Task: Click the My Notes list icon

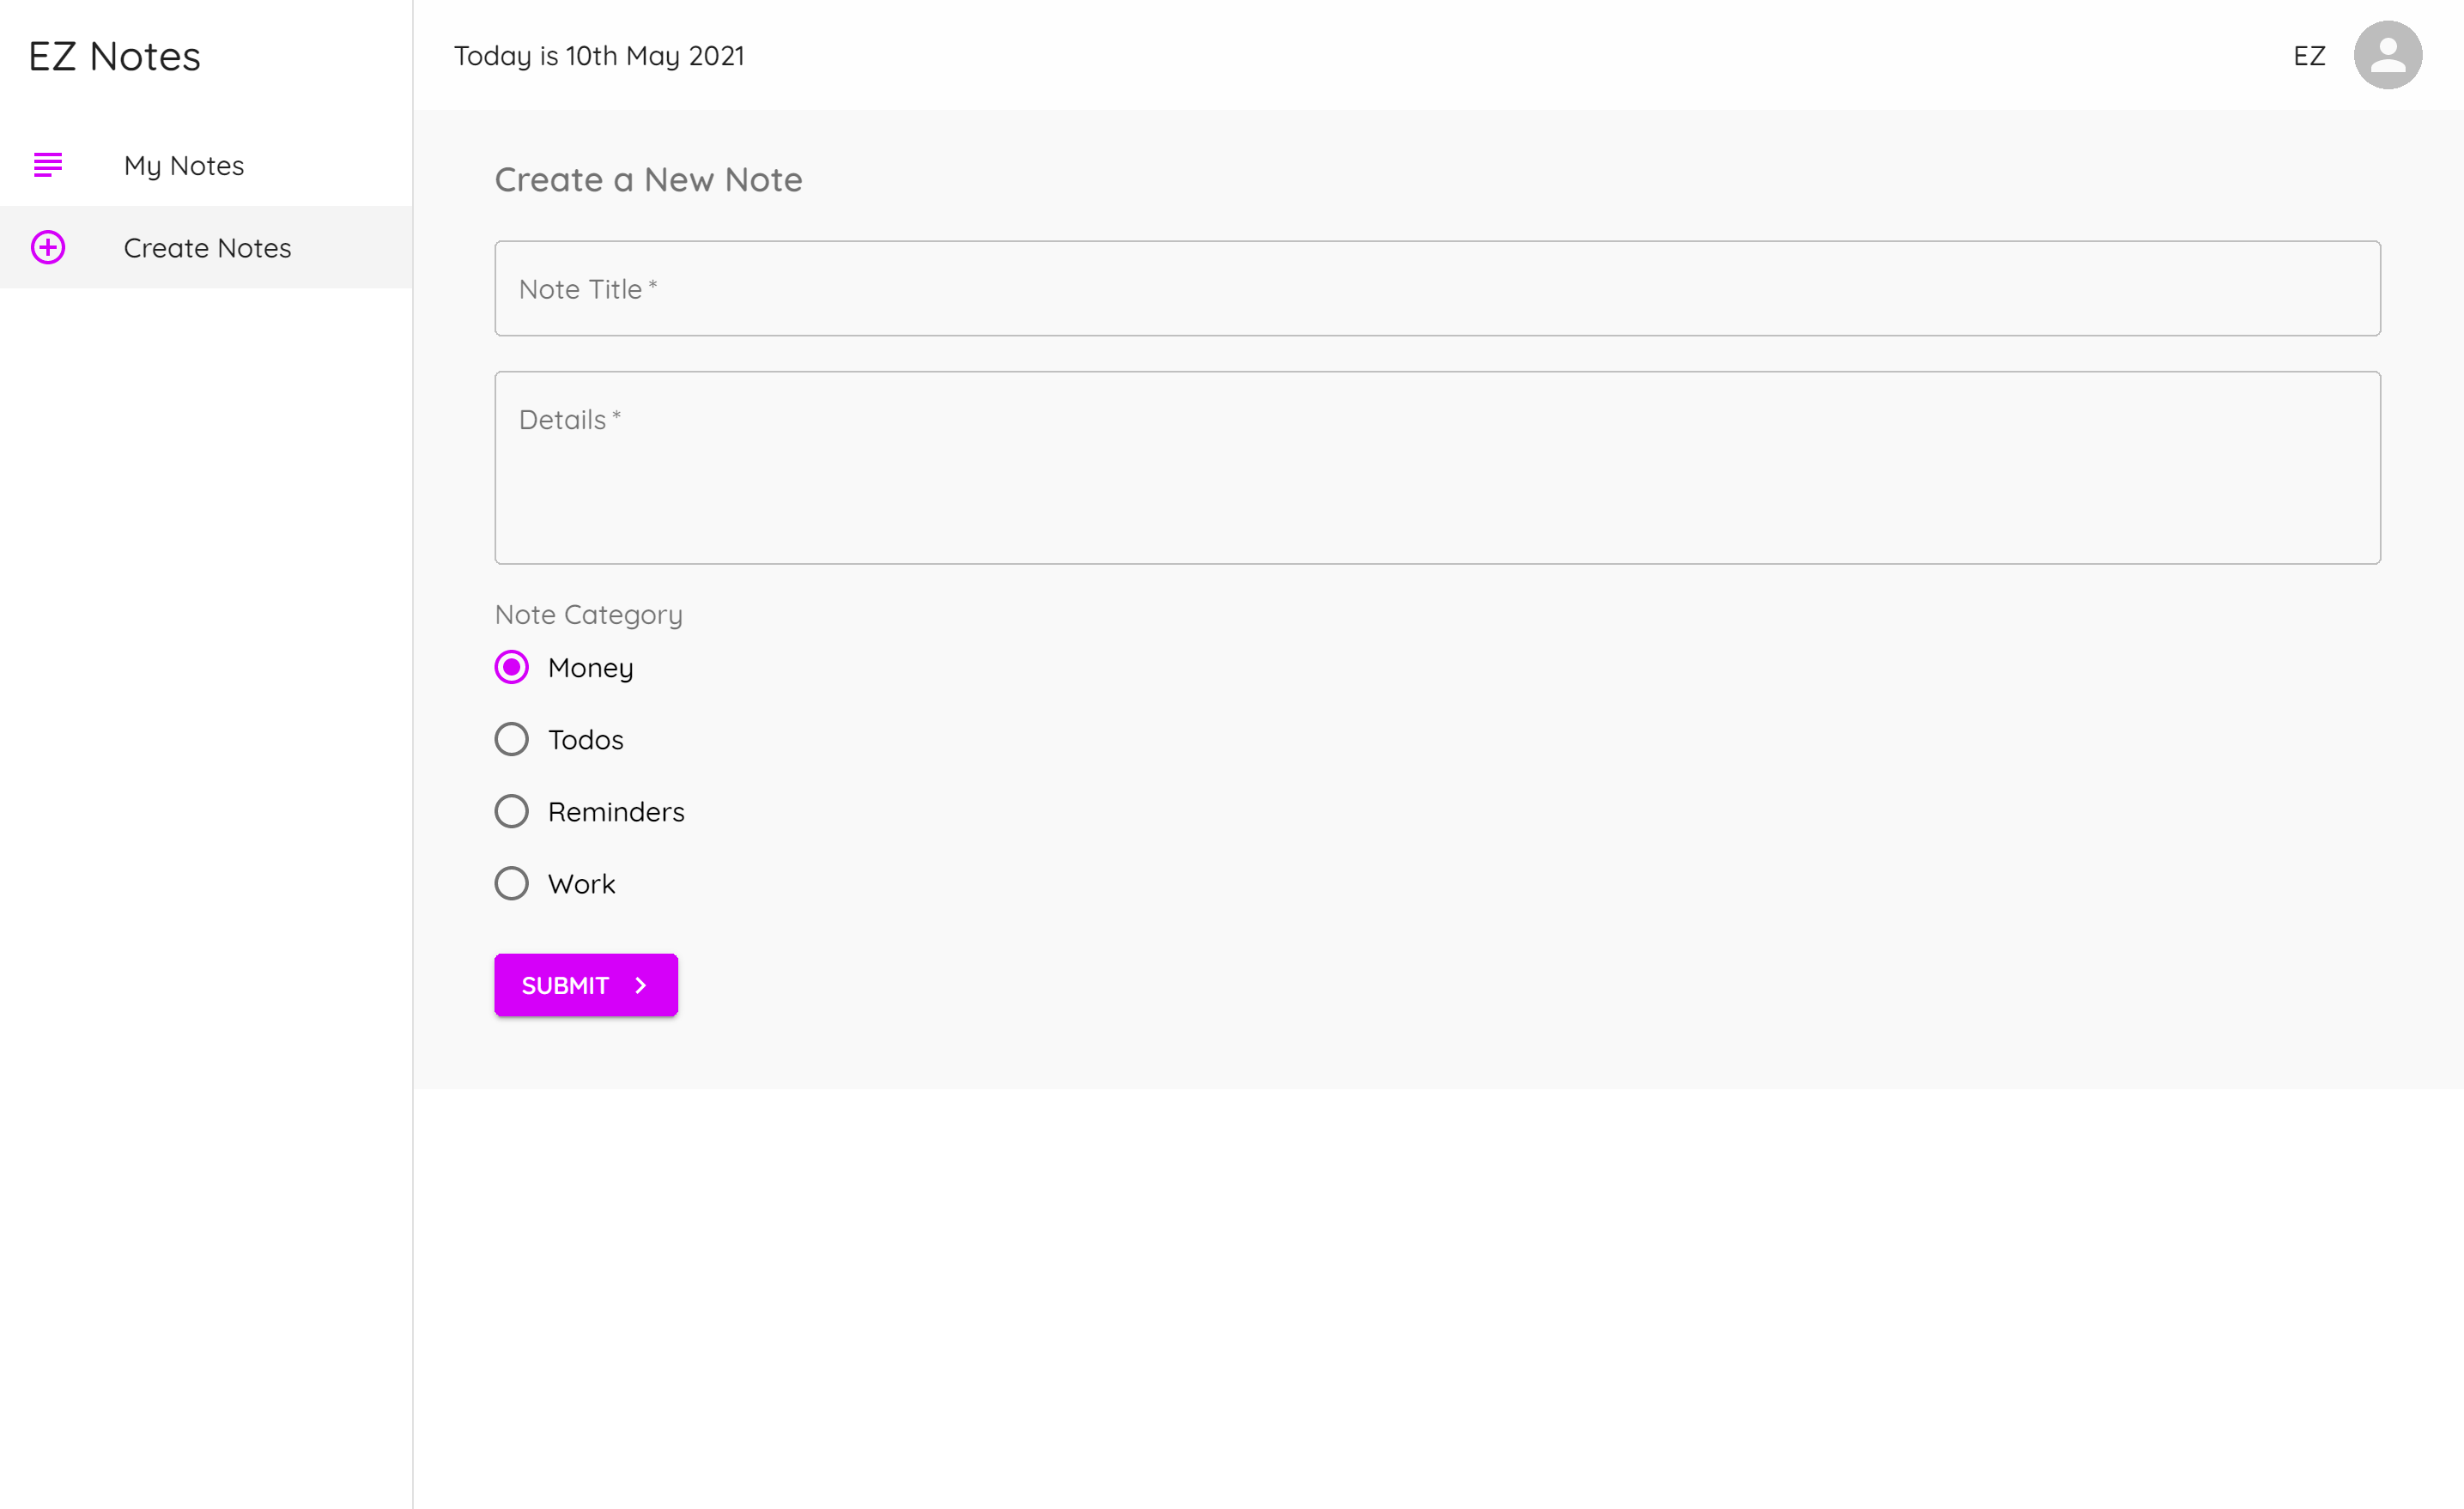Action: click(48, 165)
